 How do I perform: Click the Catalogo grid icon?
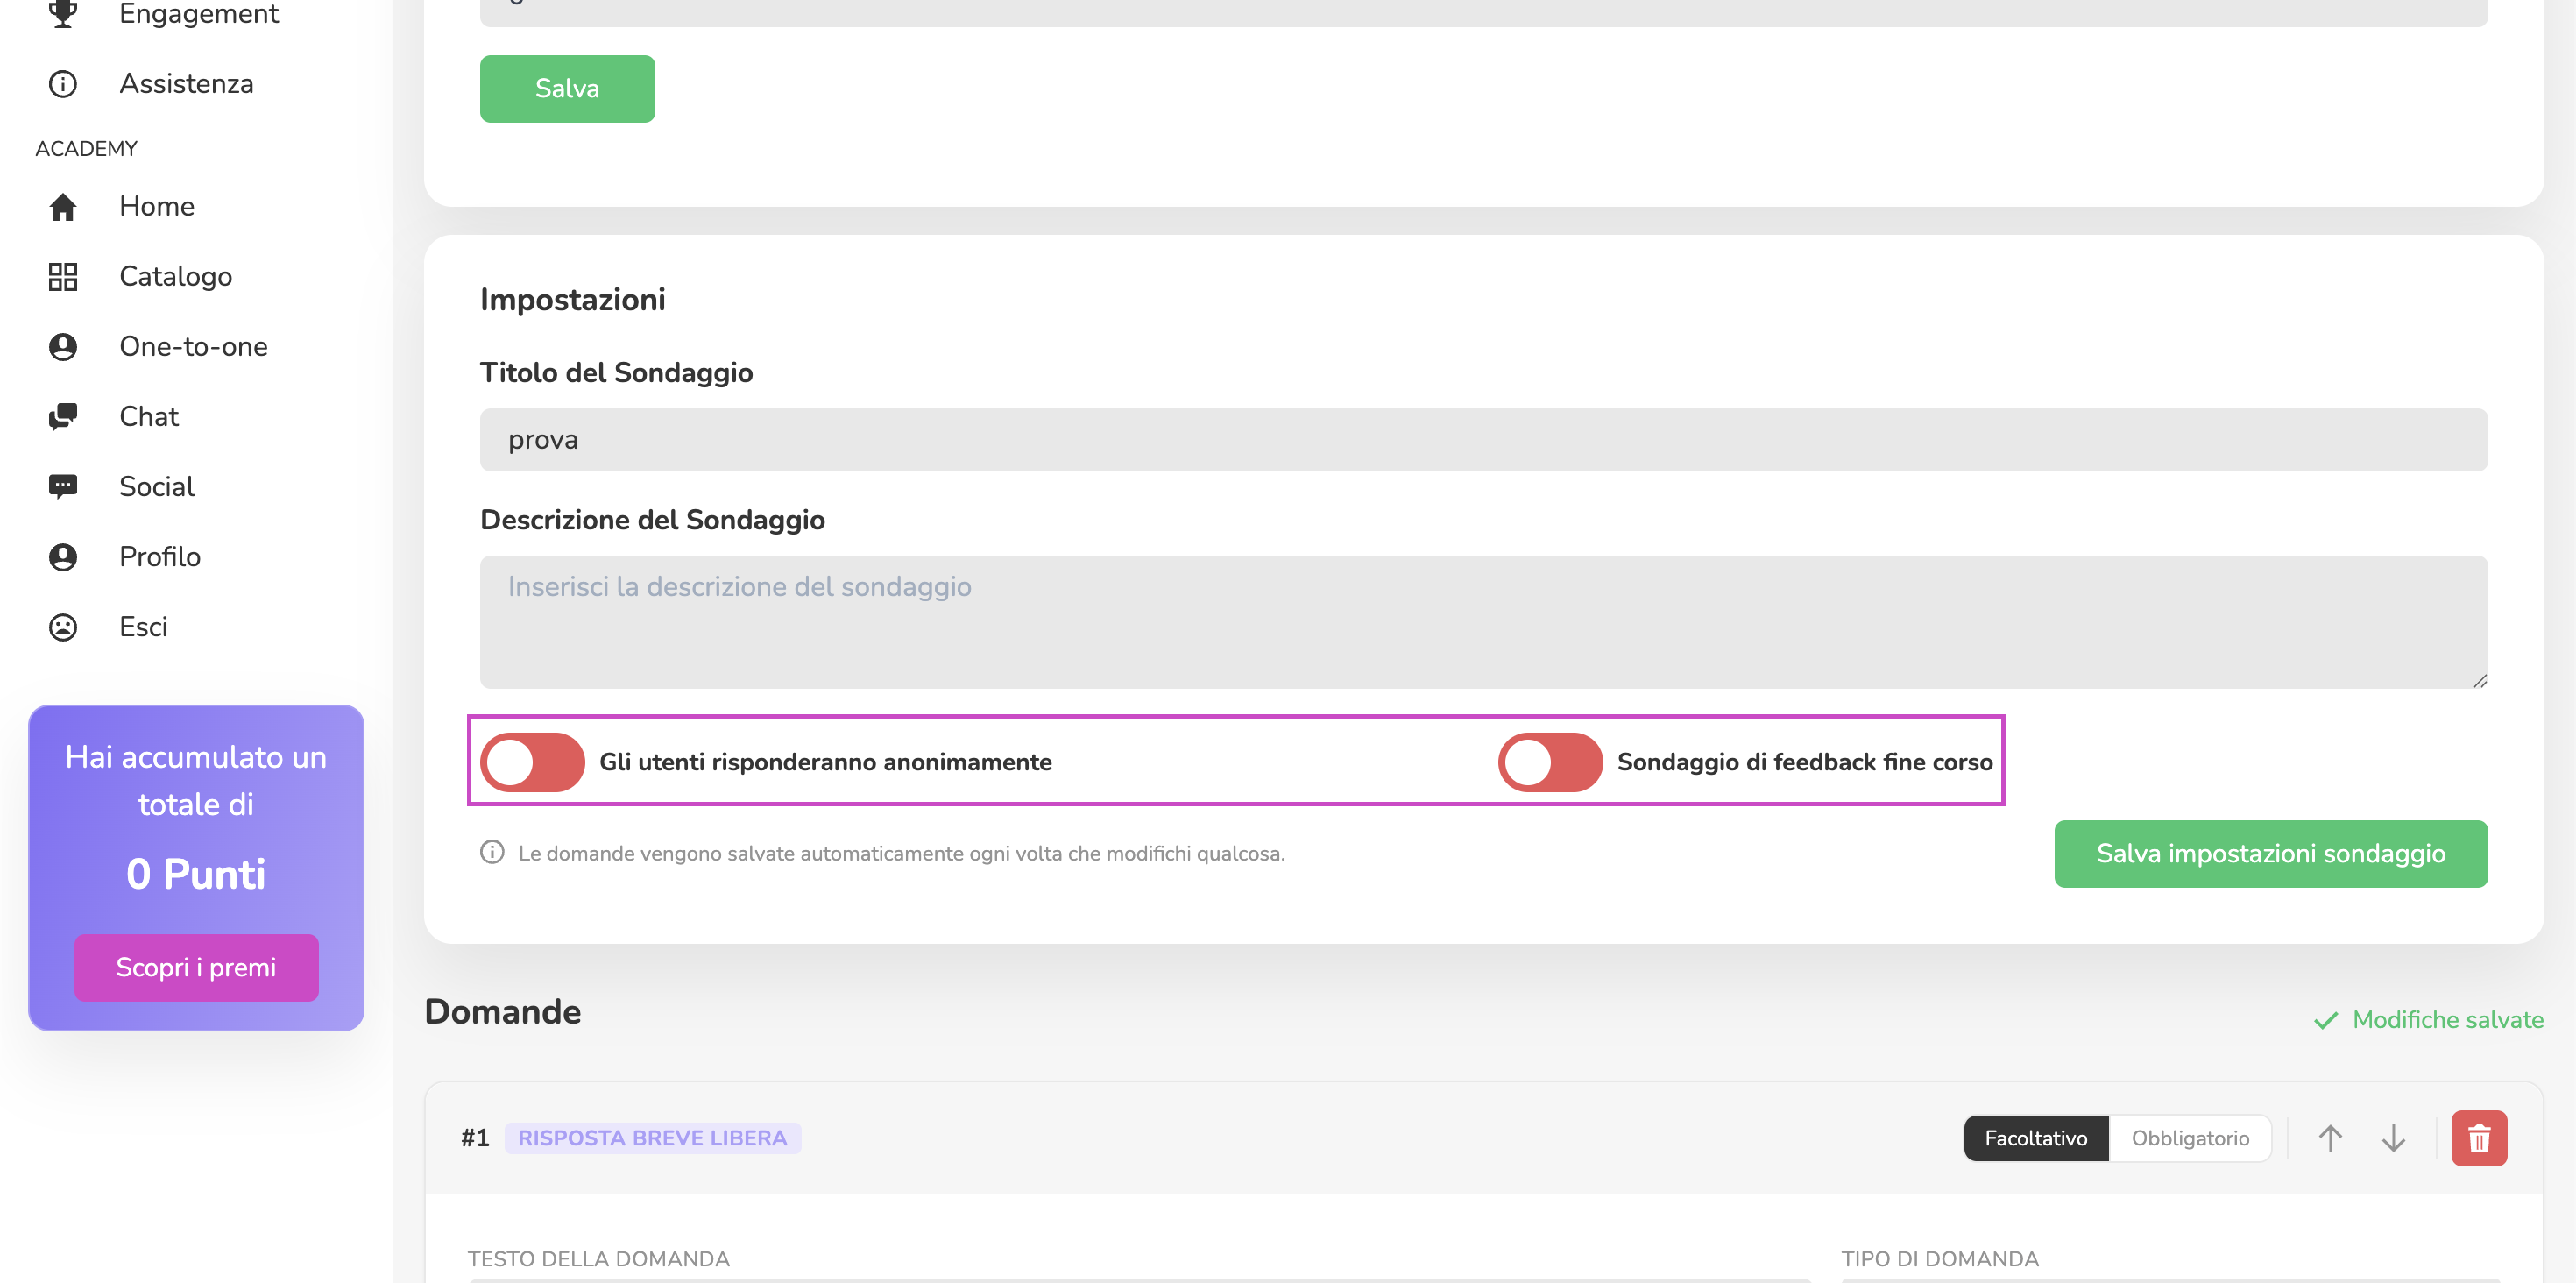point(63,277)
